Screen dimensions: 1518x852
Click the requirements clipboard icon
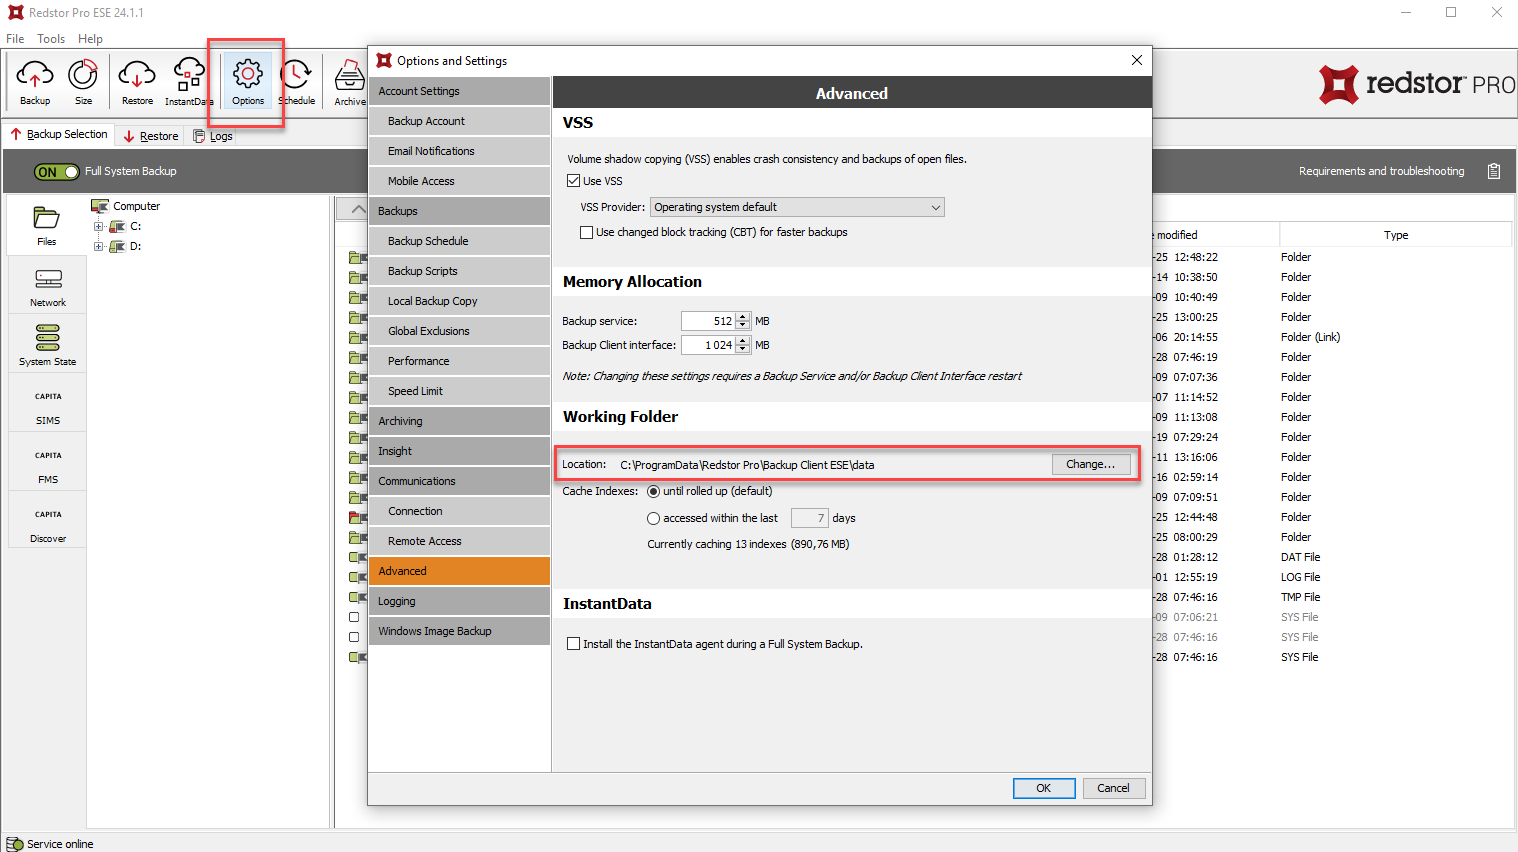point(1494,171)
